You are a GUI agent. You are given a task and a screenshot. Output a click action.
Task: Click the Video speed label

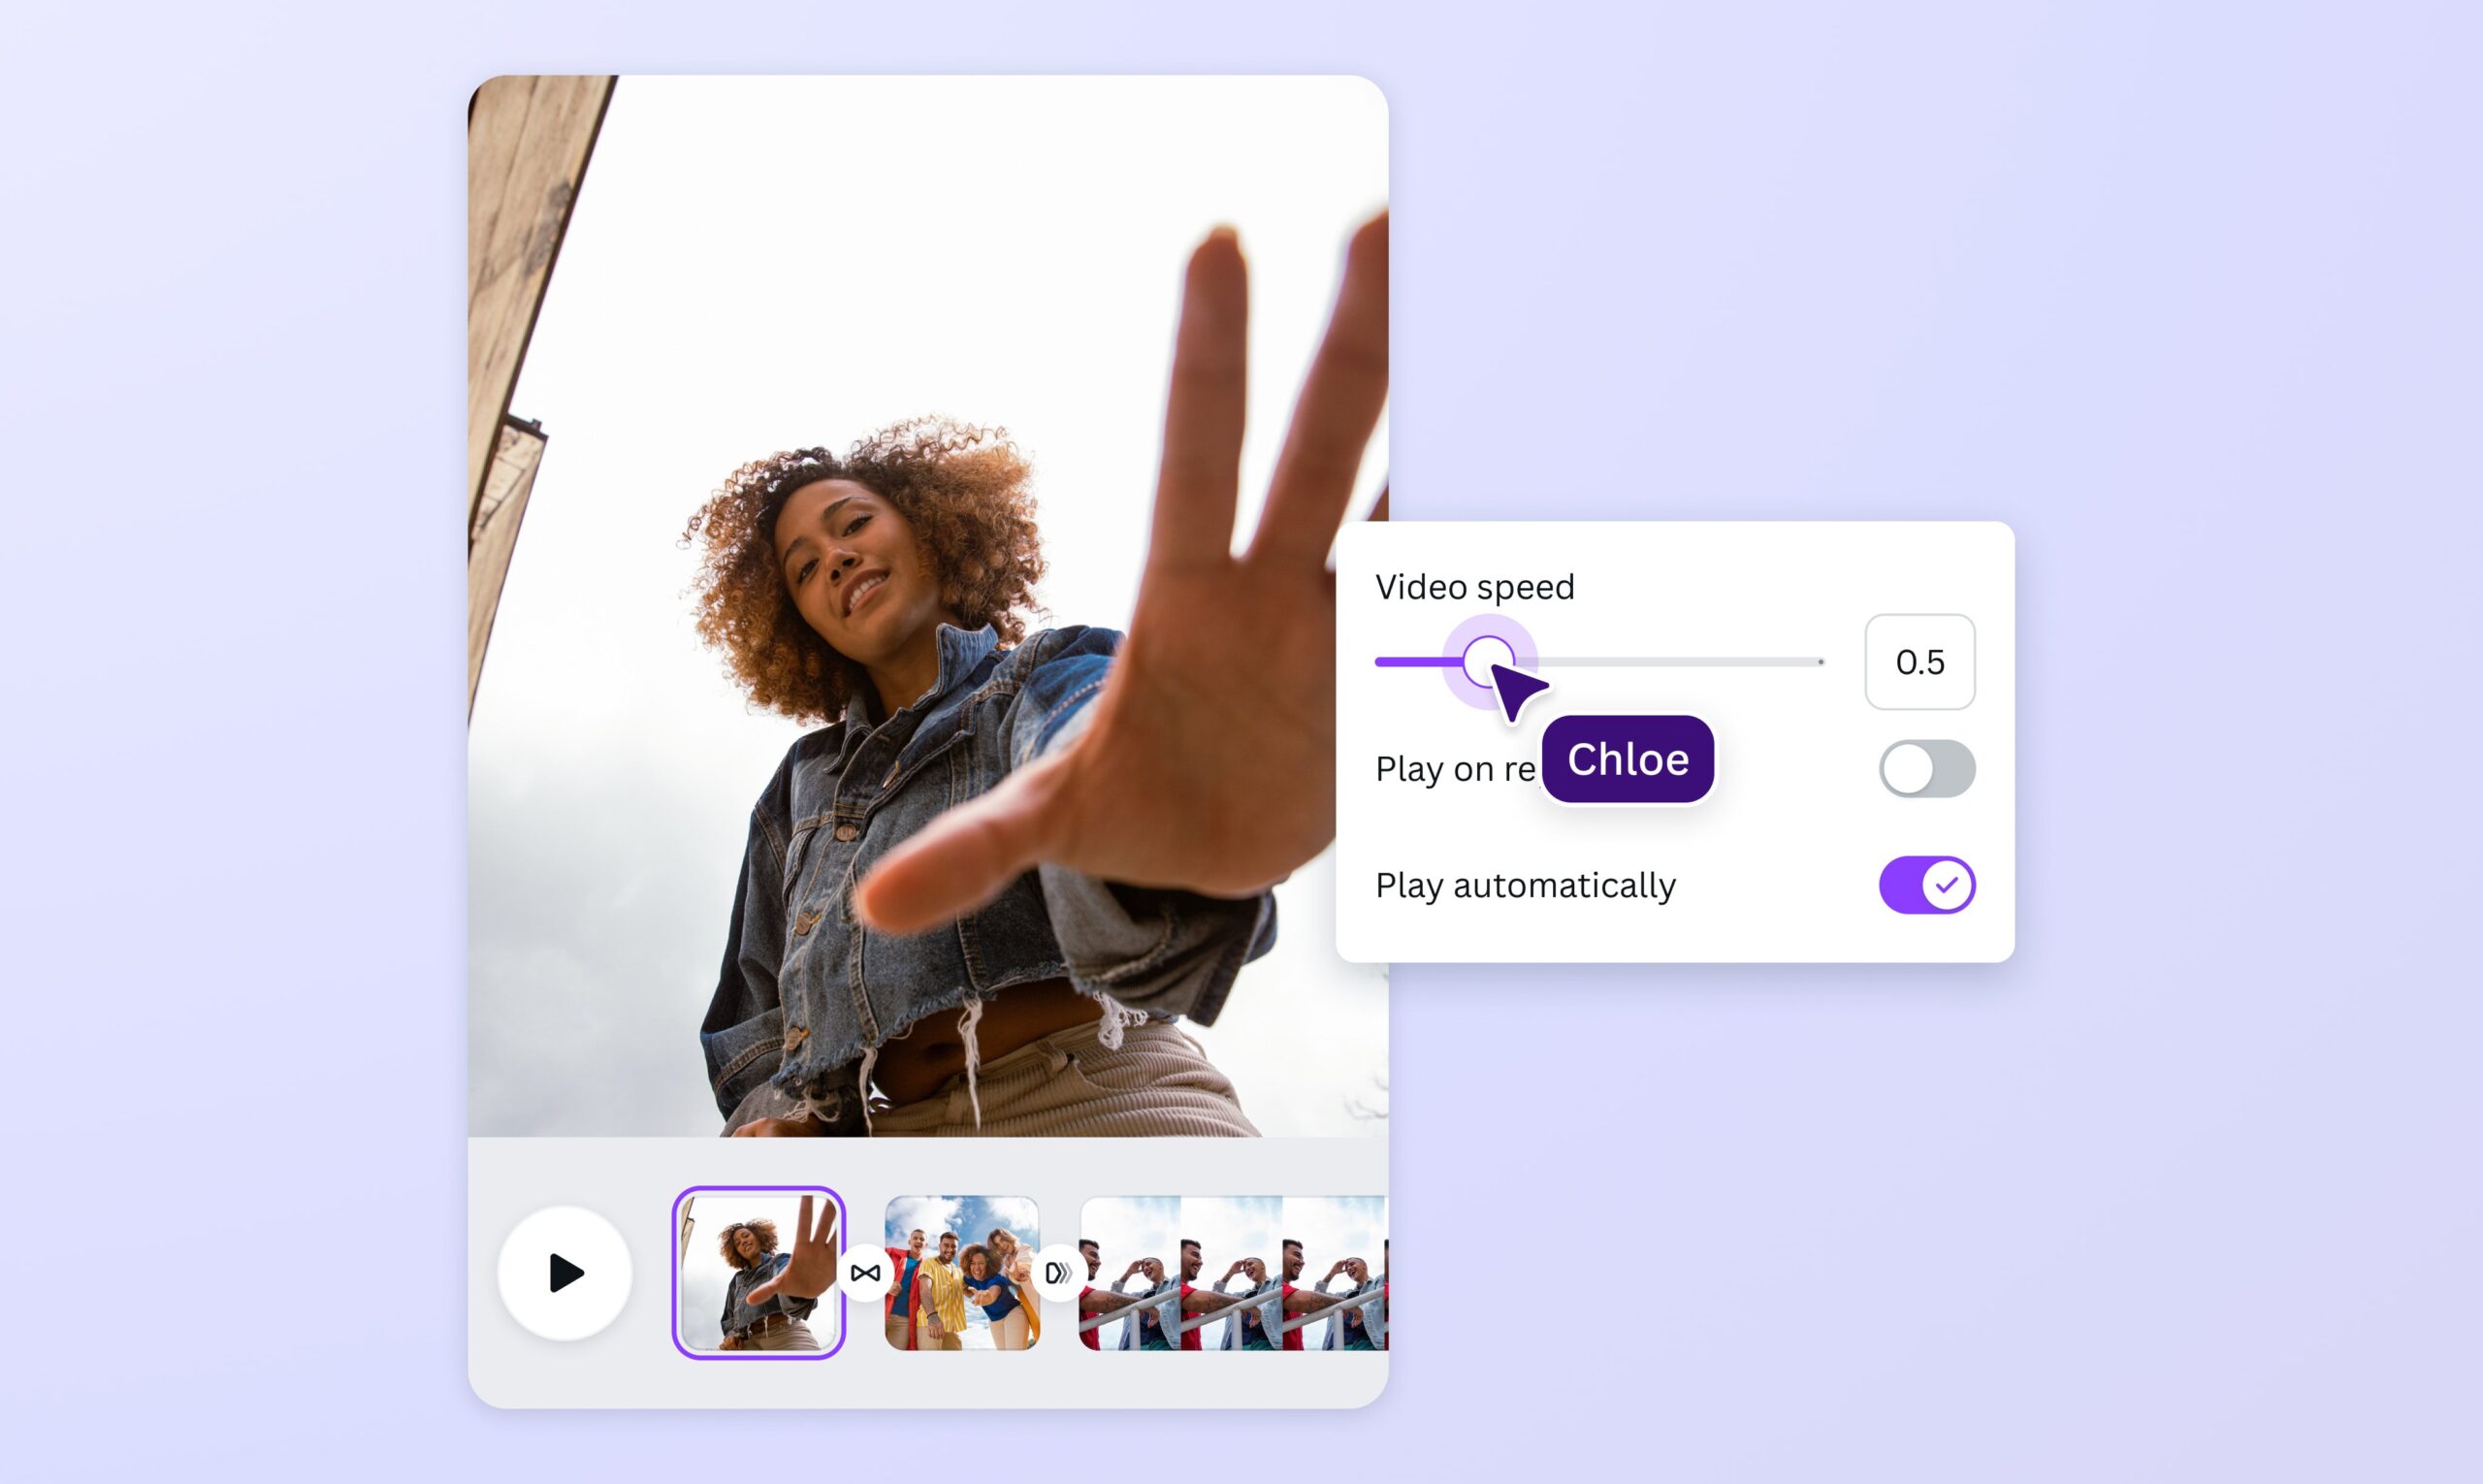pyautogui.click(x=1475, y=588)
